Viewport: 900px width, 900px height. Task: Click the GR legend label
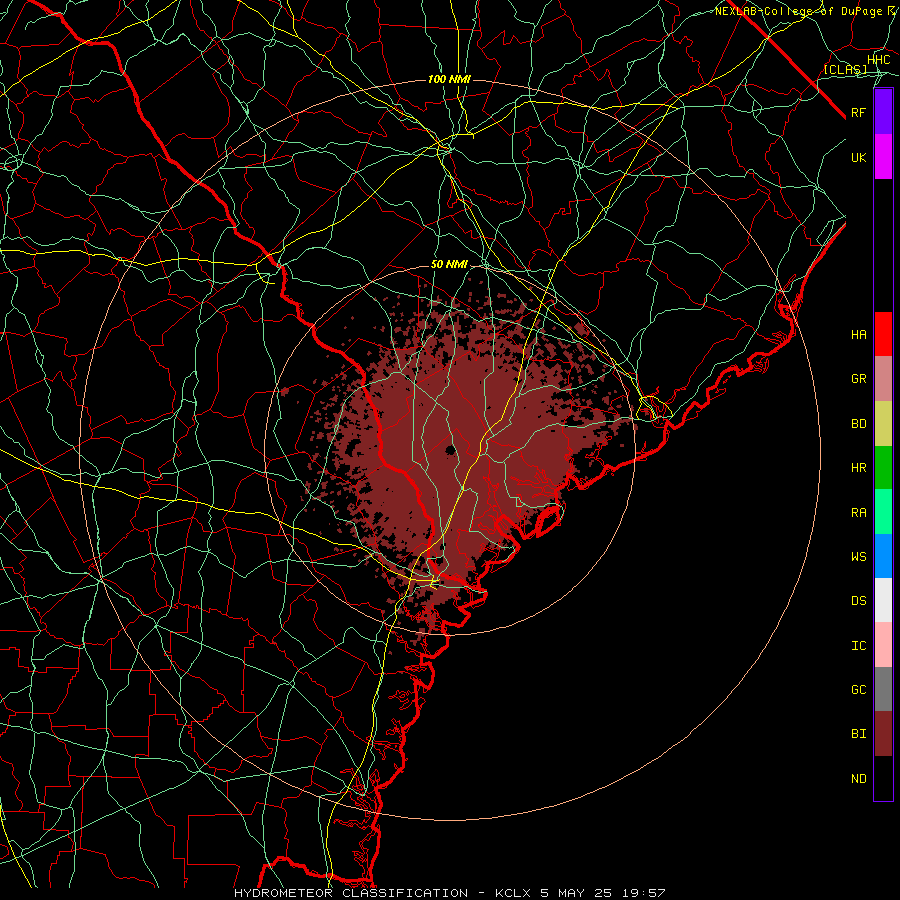tap(859, 379)
